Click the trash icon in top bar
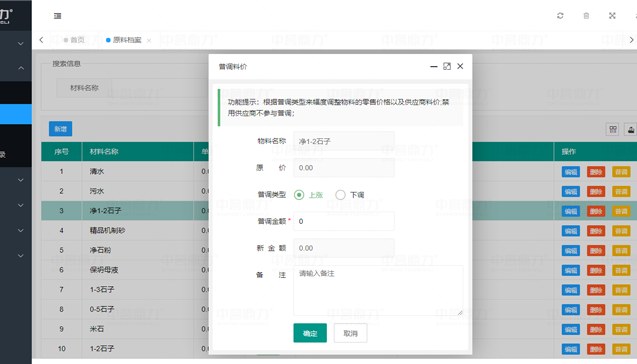The image size is (637, 364). click(586, 16)
